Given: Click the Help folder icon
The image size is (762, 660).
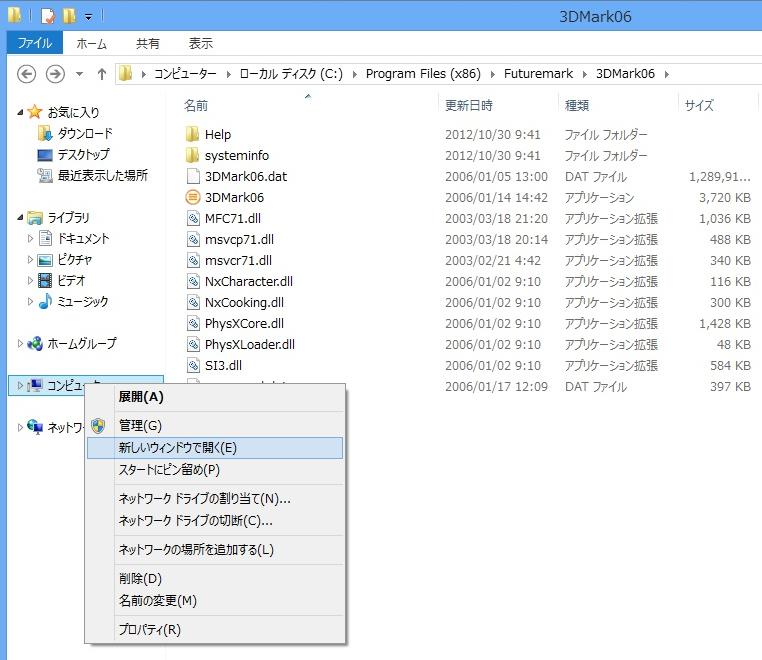Looking at the screenshot, I should click(x=192, y=134).
